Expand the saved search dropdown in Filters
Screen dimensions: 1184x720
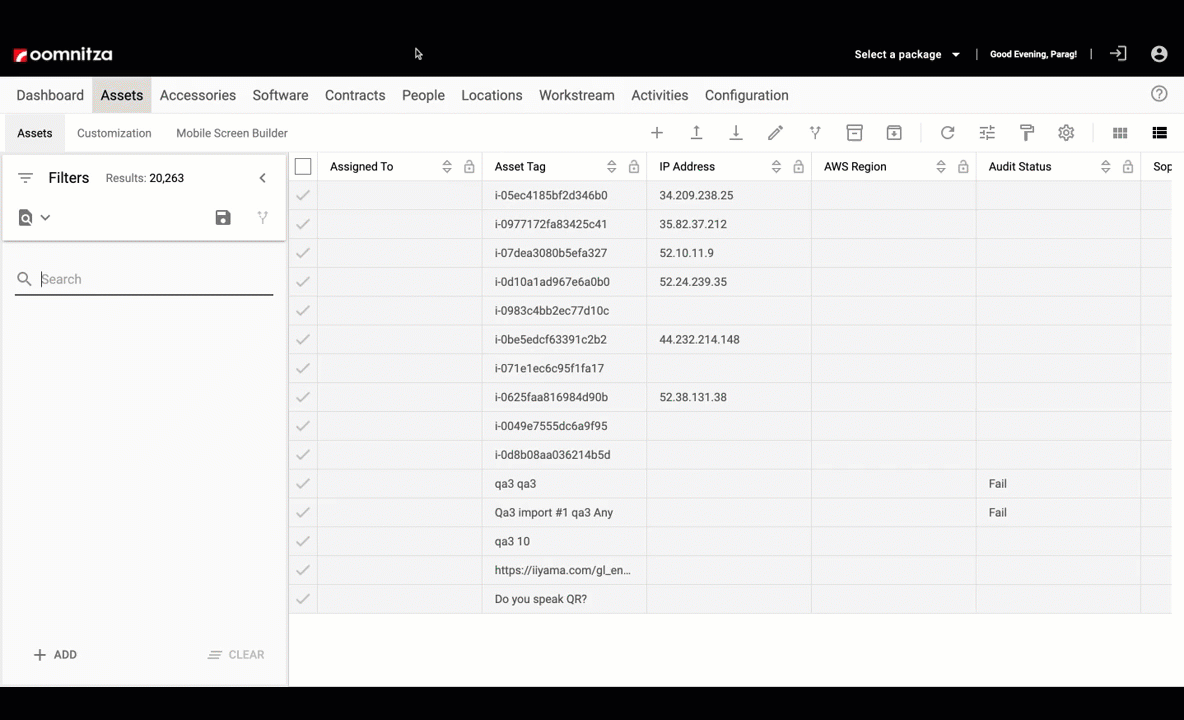(x=34, y=218)
